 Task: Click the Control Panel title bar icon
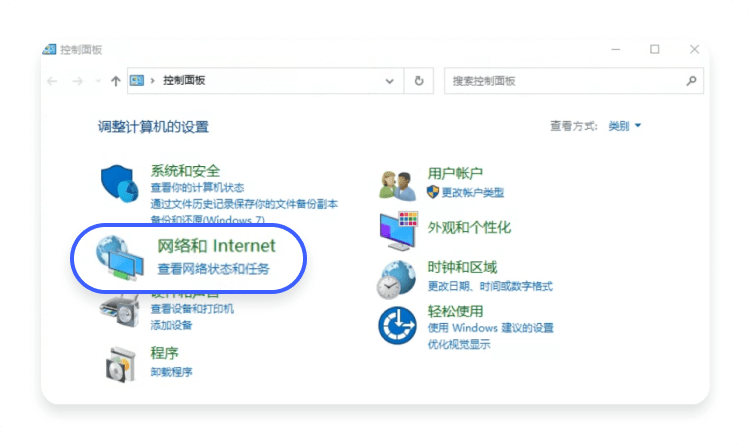click(x=49, y=49)
